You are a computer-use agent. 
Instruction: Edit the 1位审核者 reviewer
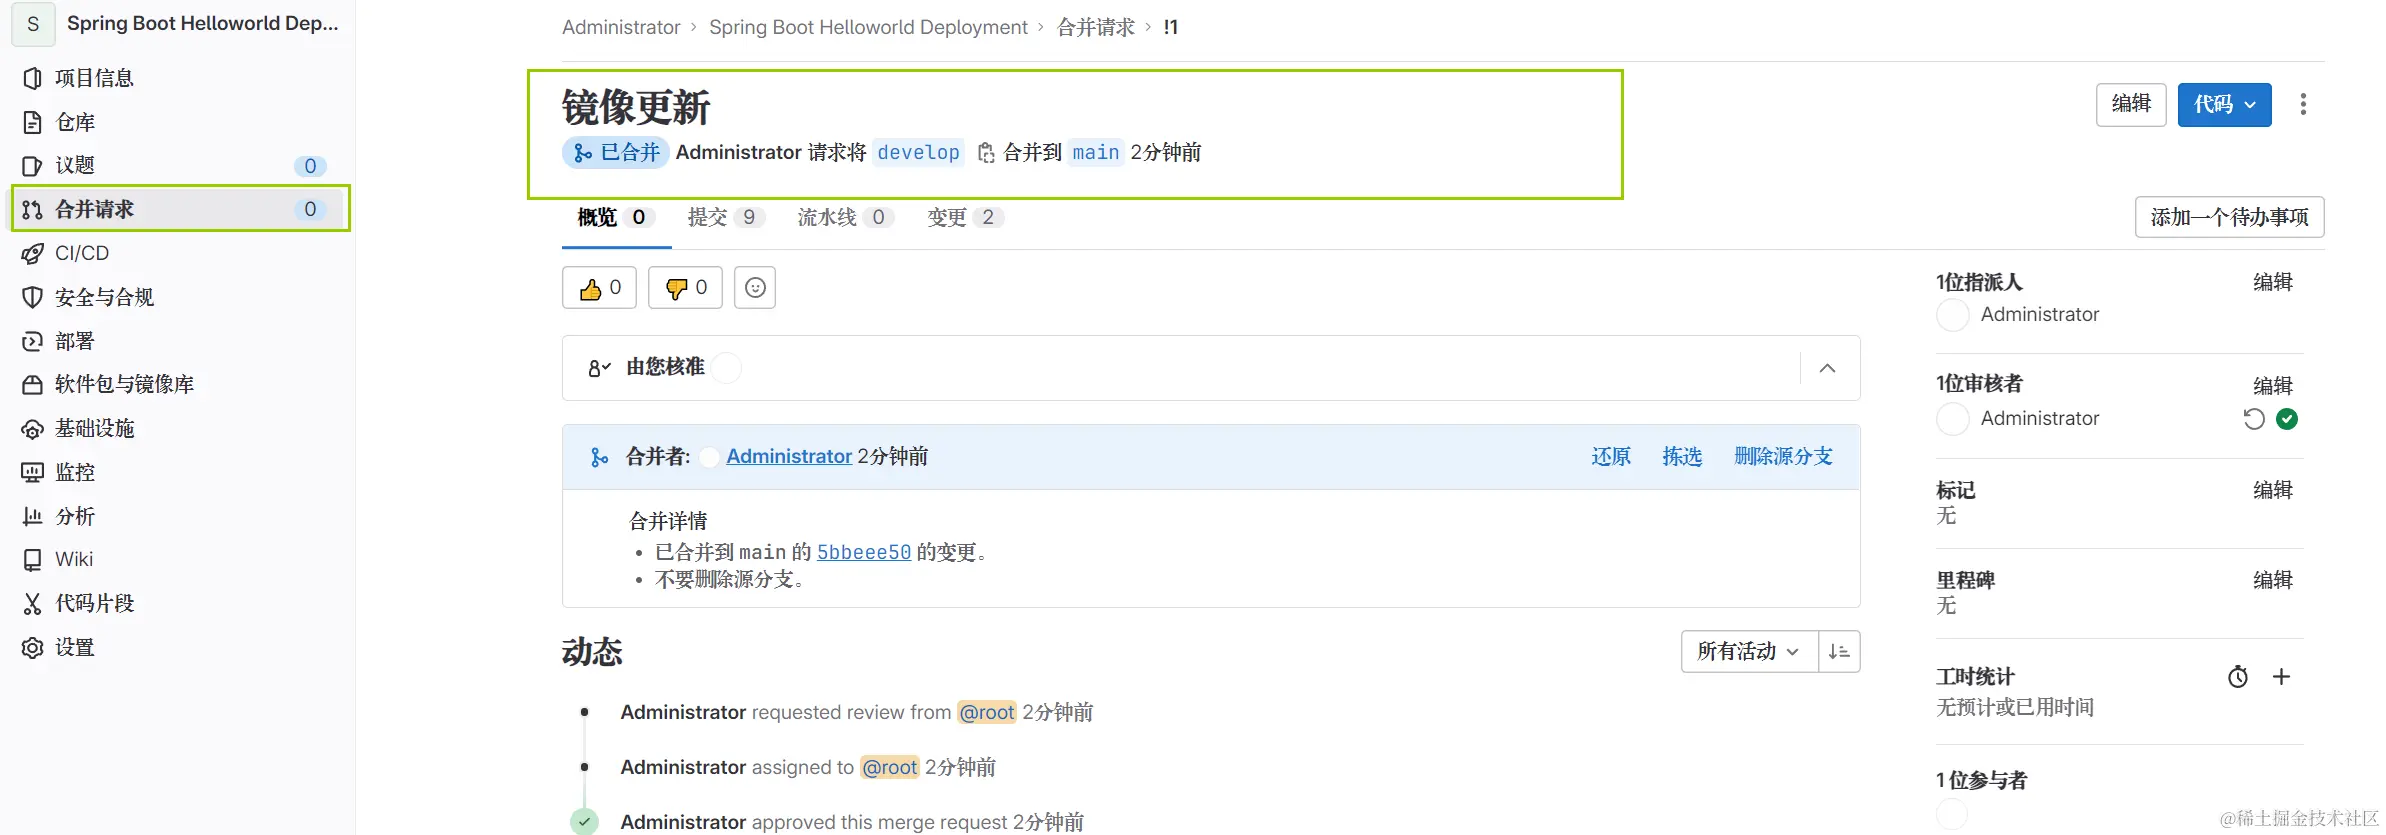[x=2272, y=386]
